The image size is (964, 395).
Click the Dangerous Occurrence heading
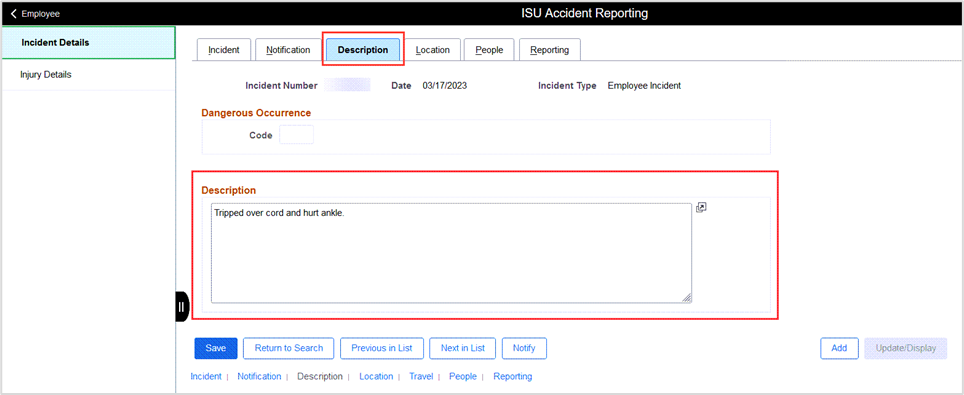(x=256, y=113)
